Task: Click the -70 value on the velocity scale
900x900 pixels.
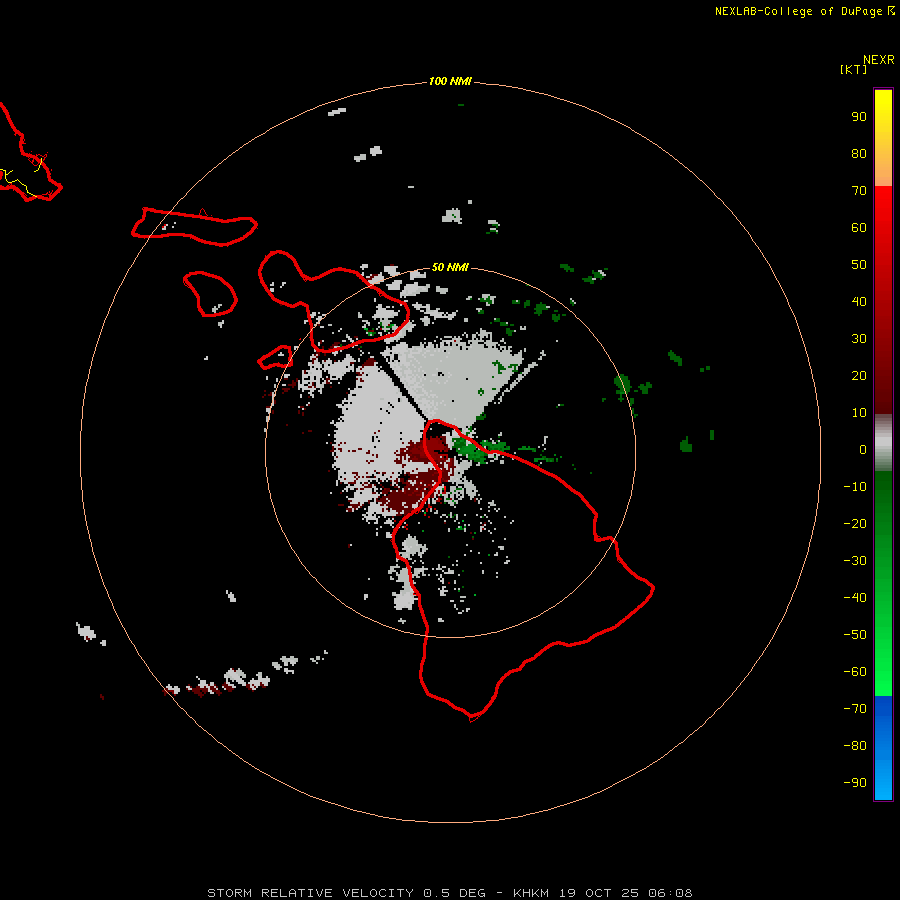Action: click(x=855, y=709)
